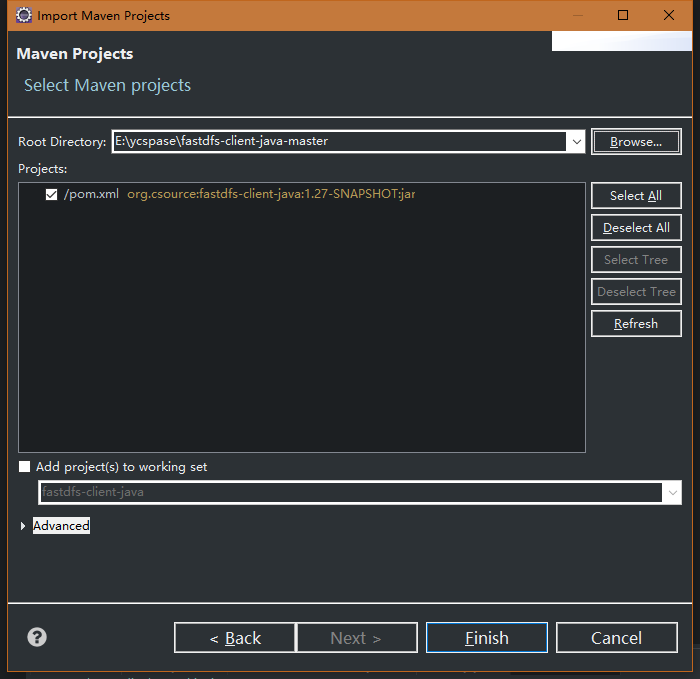The width and height of the screenshot is (700, 679).
Task: Cancel the Import Maven Projects dialog
Action: point(617,637)
